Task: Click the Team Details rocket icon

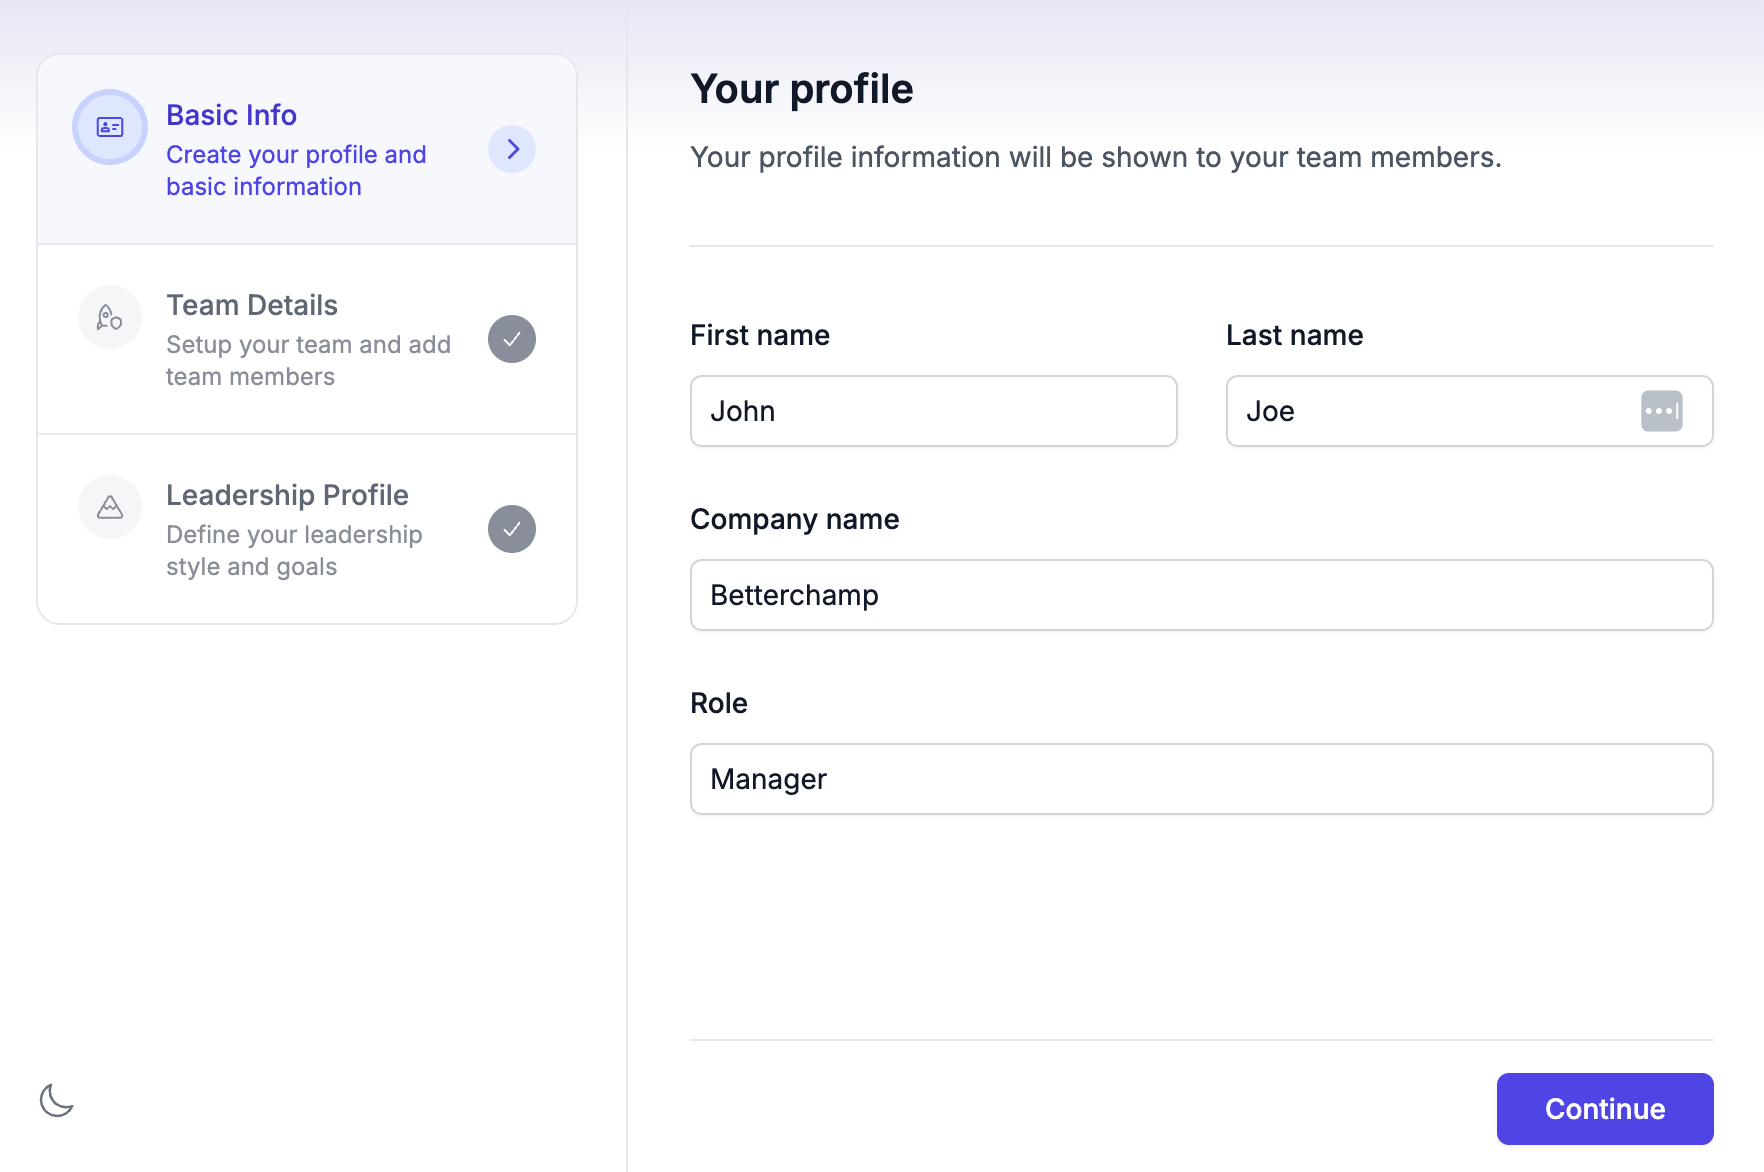Action: coord(110,318)
